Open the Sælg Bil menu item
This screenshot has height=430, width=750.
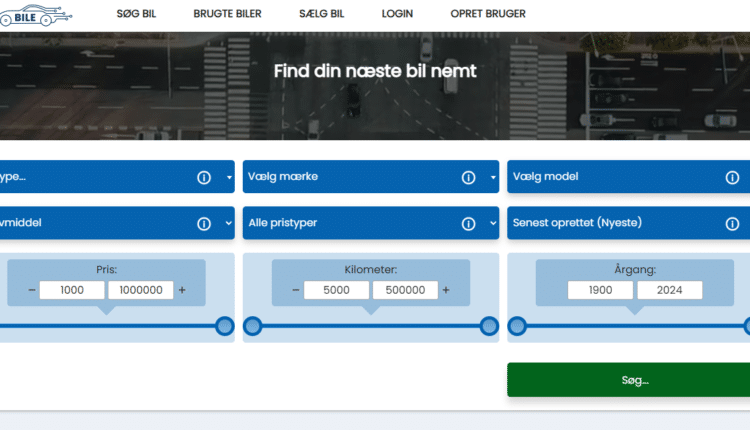click(x=321, y=14)
